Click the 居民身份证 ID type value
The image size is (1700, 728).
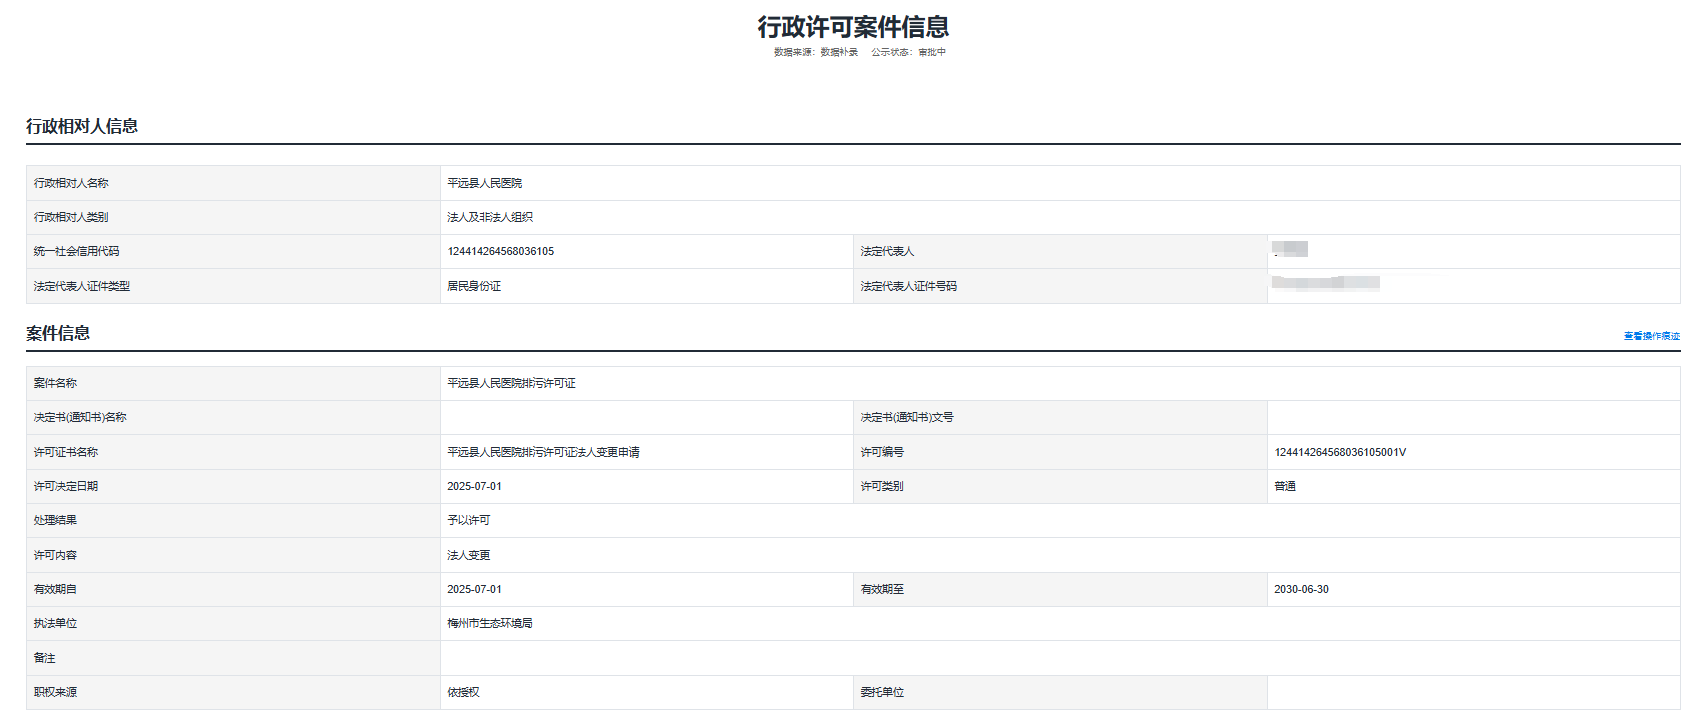474,286
